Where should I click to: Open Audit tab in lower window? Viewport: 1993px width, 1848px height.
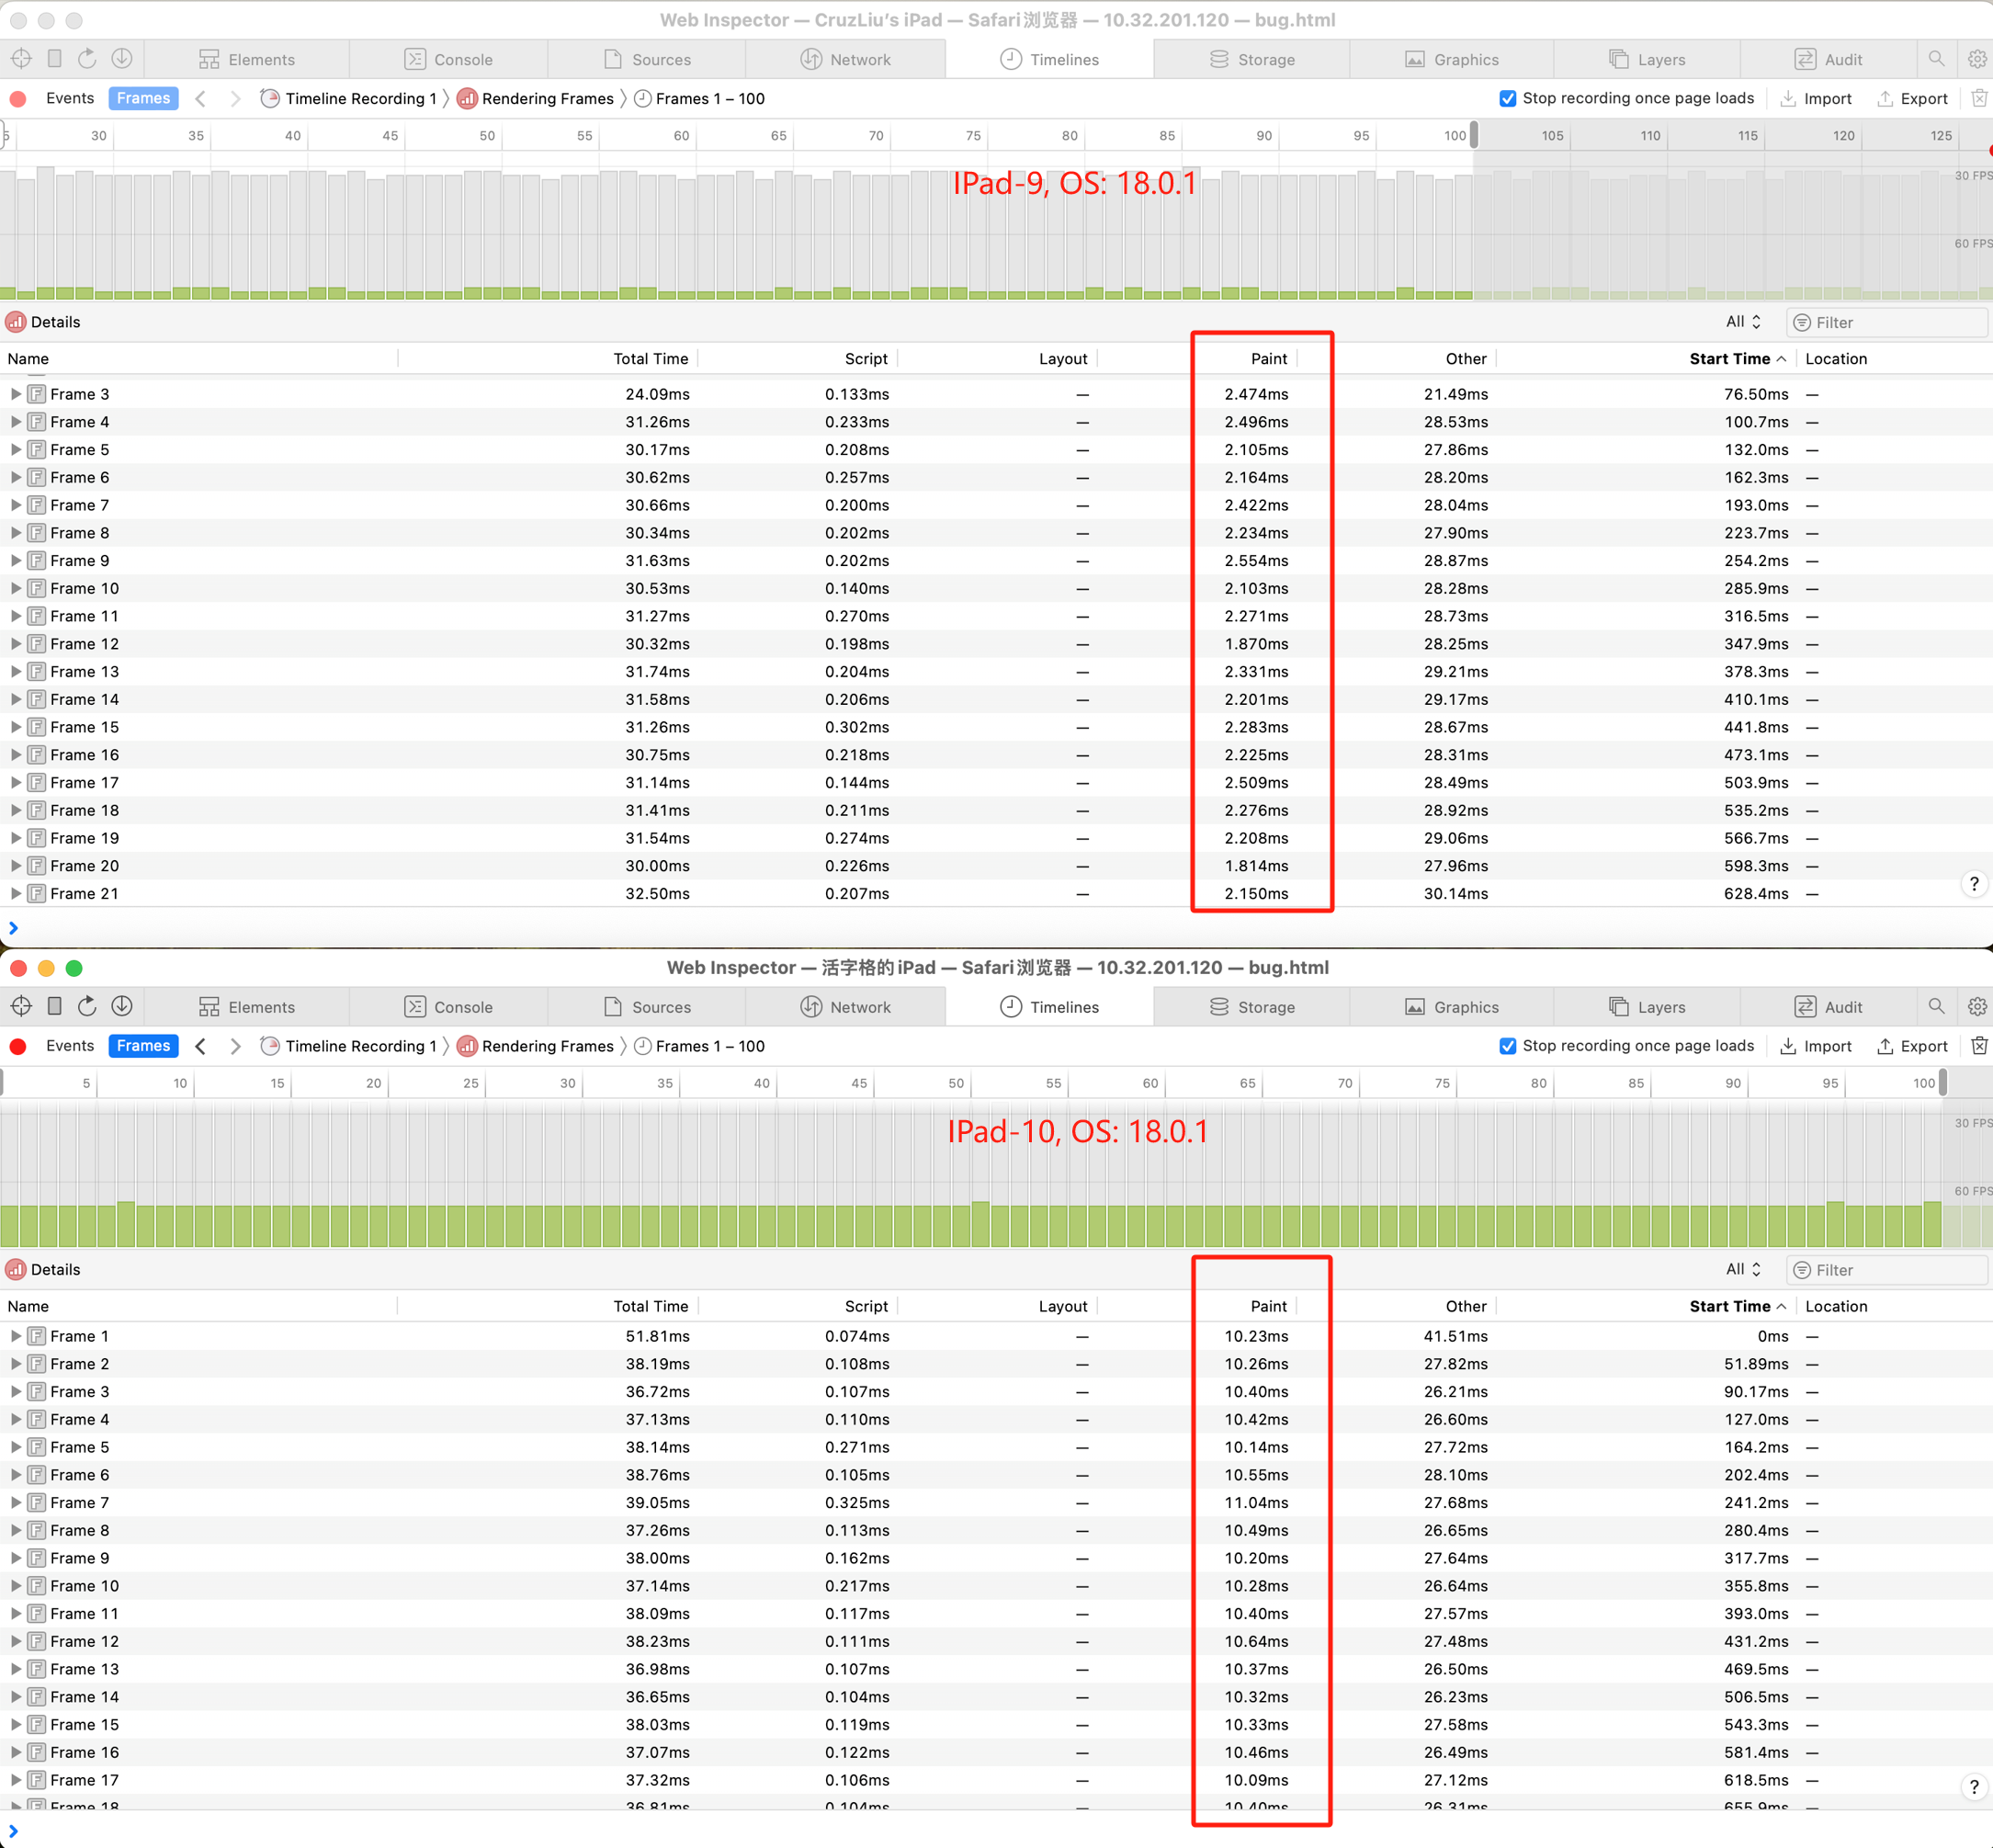tap(1828, 1007)
